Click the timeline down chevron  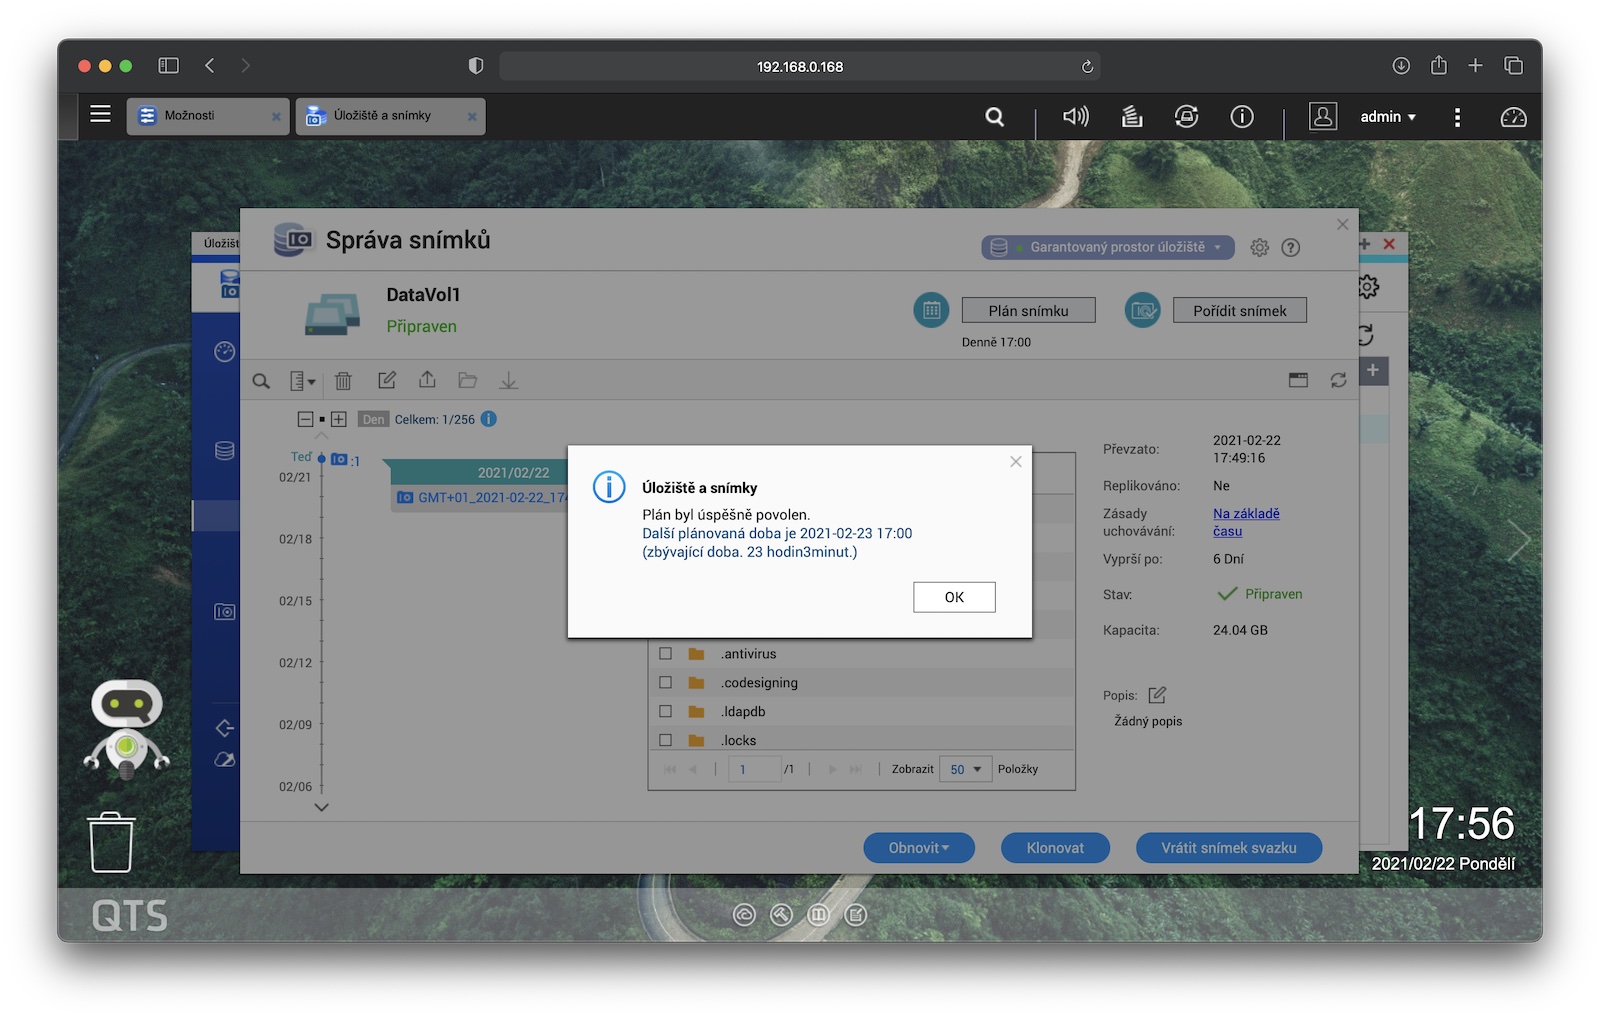(x=321, y=807)
